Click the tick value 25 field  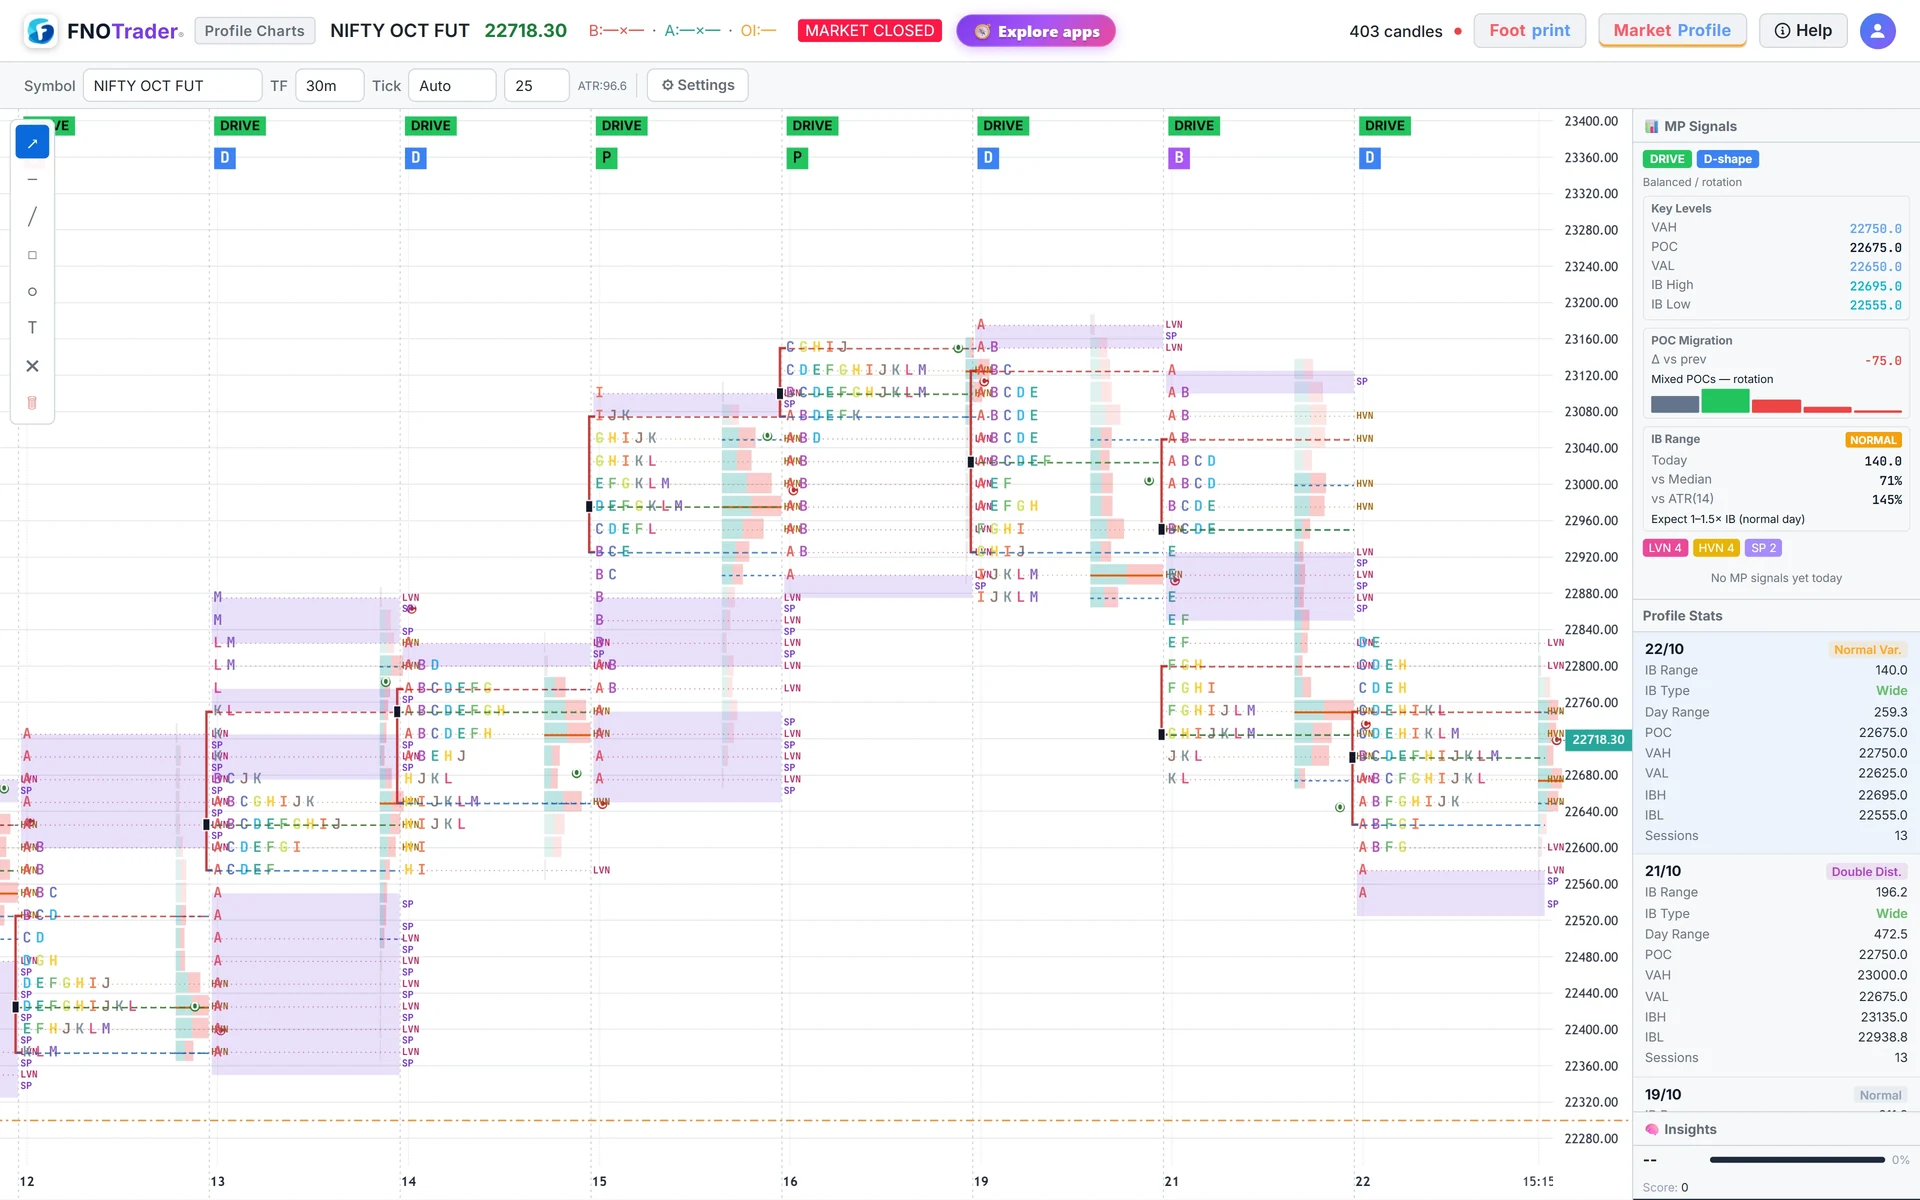click(536, 85)
